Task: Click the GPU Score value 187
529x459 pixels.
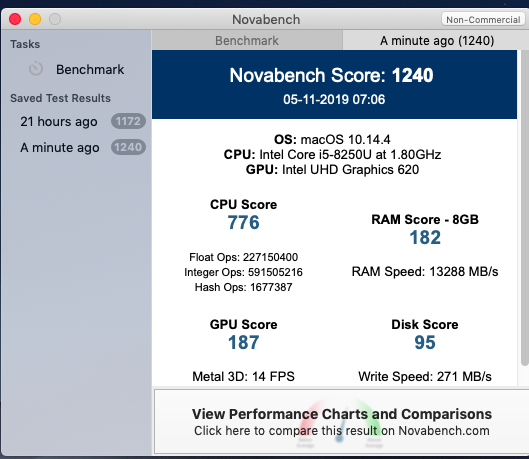Action: [244, 343]
